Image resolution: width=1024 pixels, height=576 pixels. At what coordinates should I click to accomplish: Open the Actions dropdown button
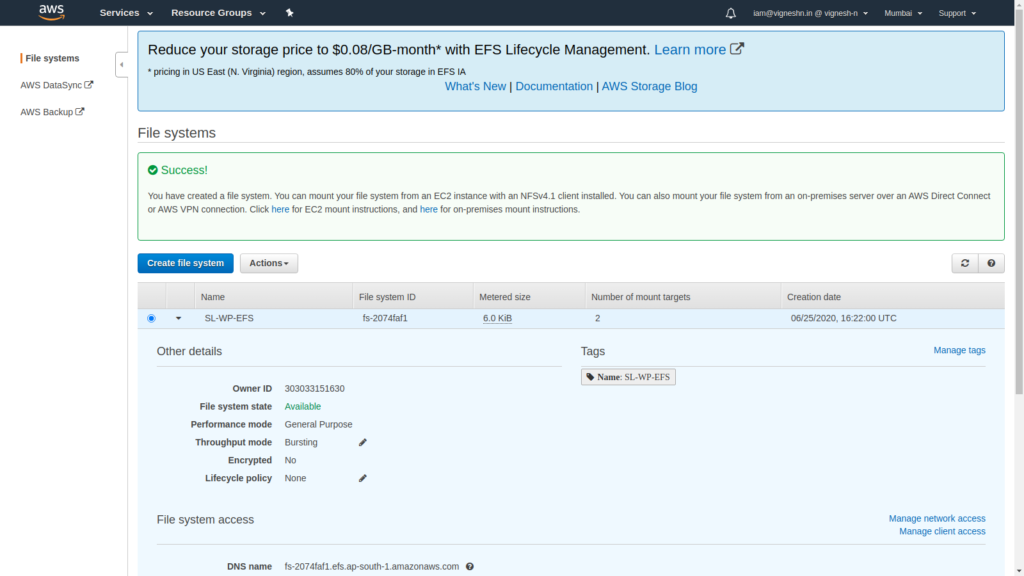268,263
